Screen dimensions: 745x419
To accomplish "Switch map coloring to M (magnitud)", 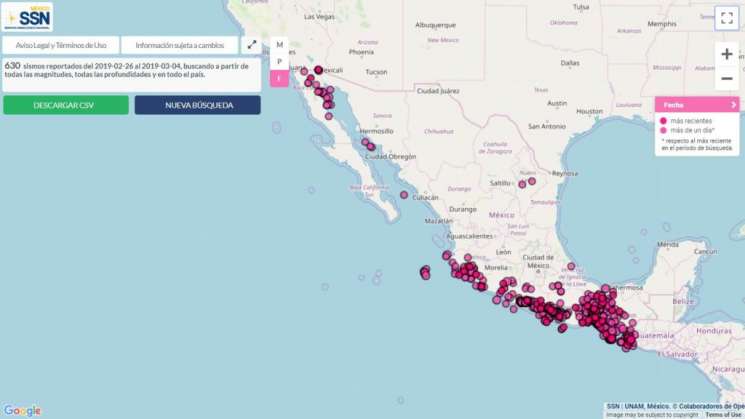I will (x=279, y=44).
